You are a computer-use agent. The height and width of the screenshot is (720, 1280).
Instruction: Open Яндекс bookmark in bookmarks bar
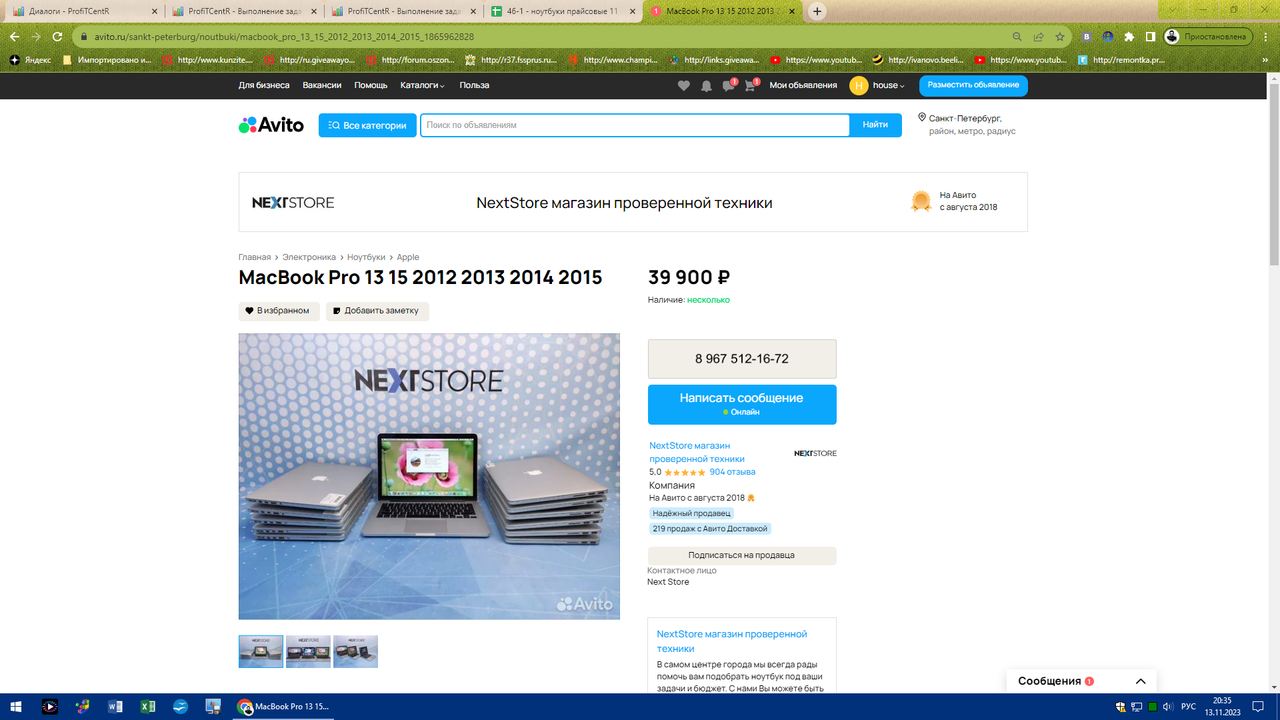(x=30, y=60)
